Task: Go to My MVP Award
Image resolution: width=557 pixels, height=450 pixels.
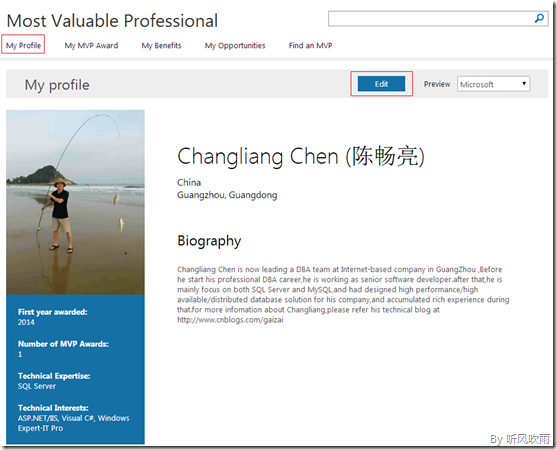Action: [x=91, y=45]
